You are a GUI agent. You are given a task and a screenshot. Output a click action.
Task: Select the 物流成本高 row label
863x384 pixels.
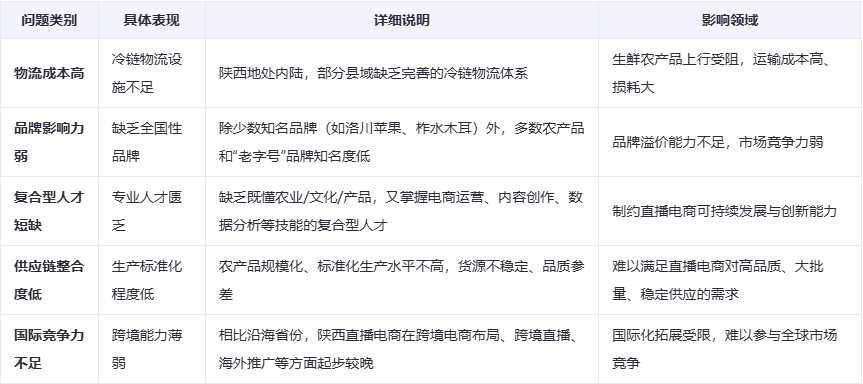click(x=50, y=73)
